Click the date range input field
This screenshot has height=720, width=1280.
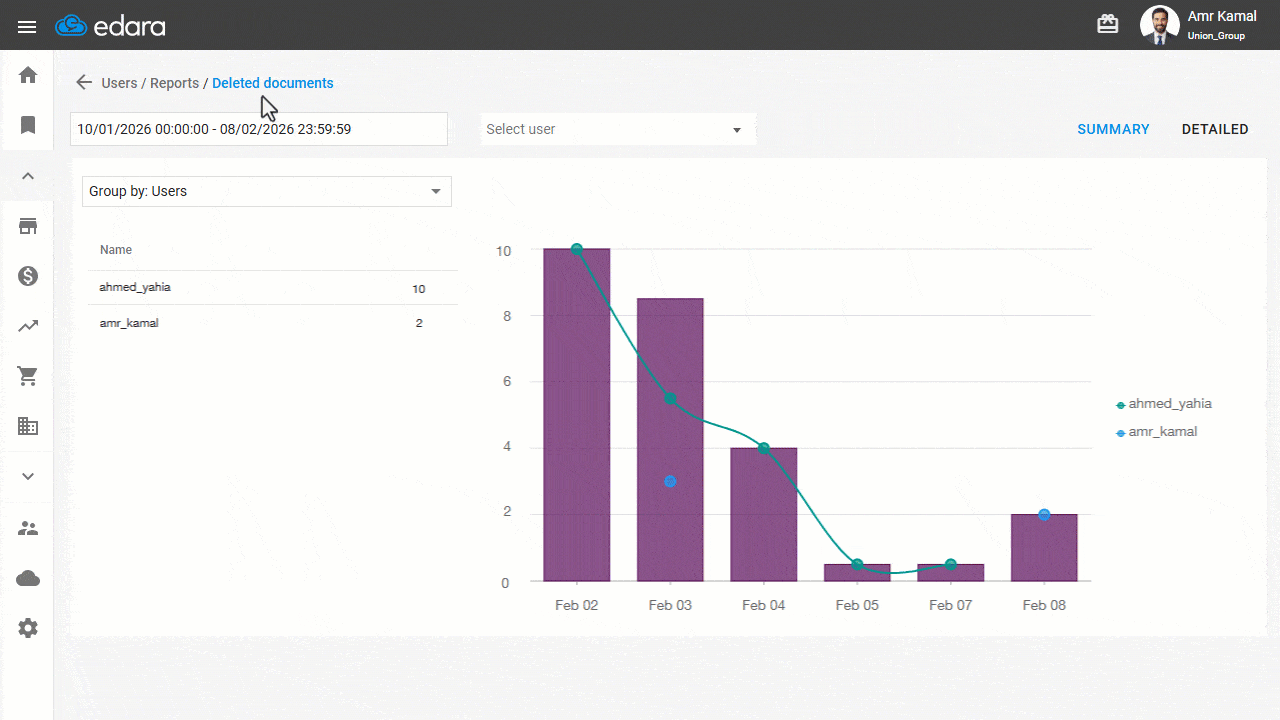pos(258,129)
